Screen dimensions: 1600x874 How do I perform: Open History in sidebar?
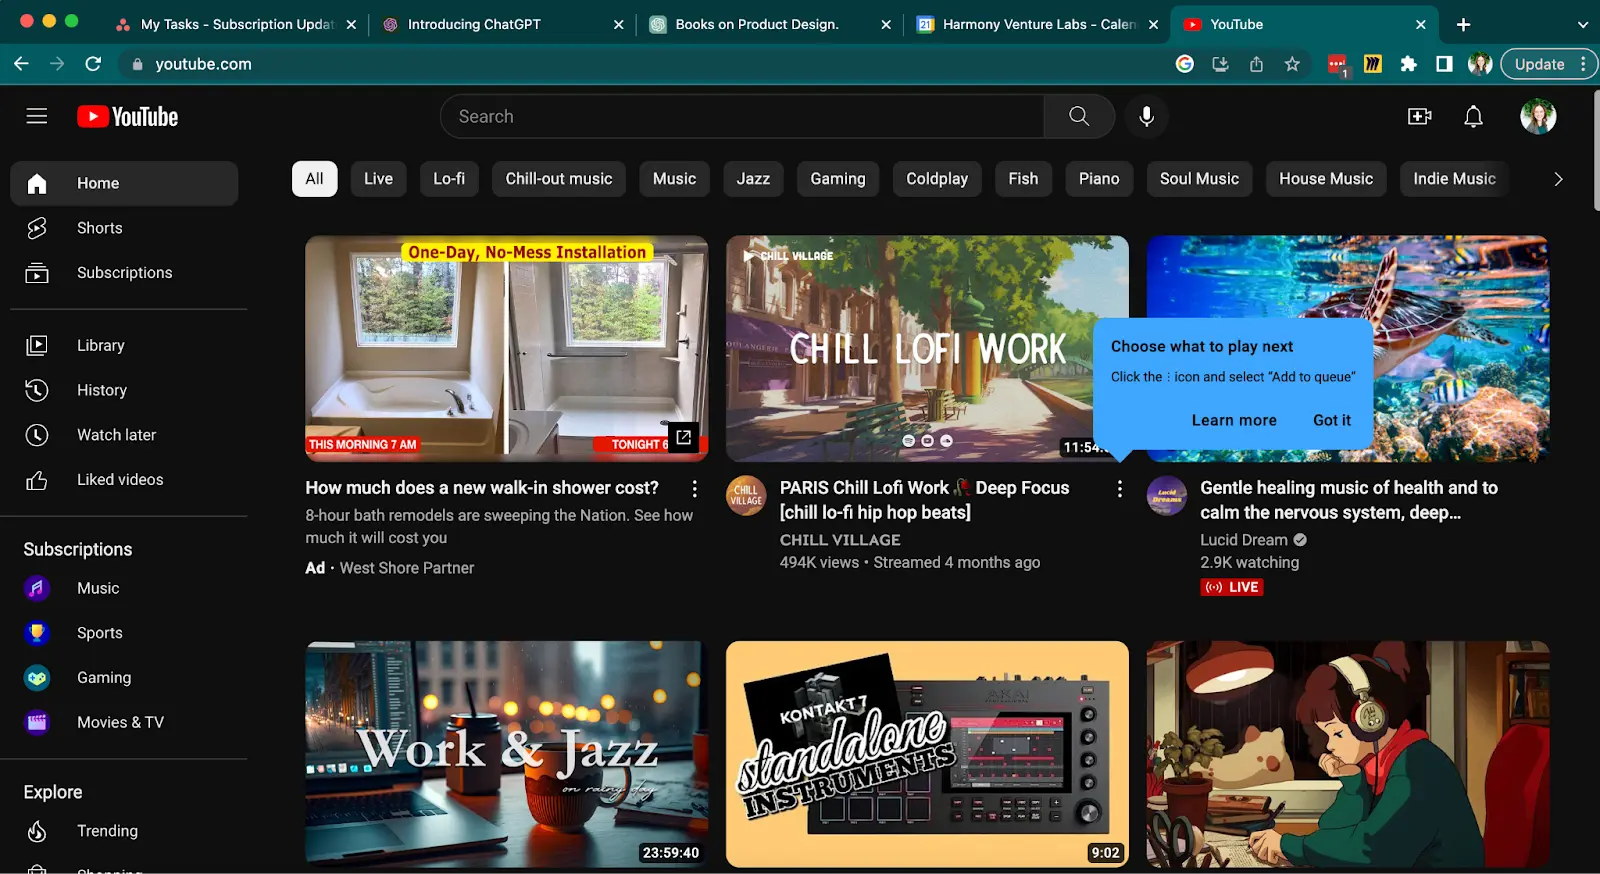[124, 390]
